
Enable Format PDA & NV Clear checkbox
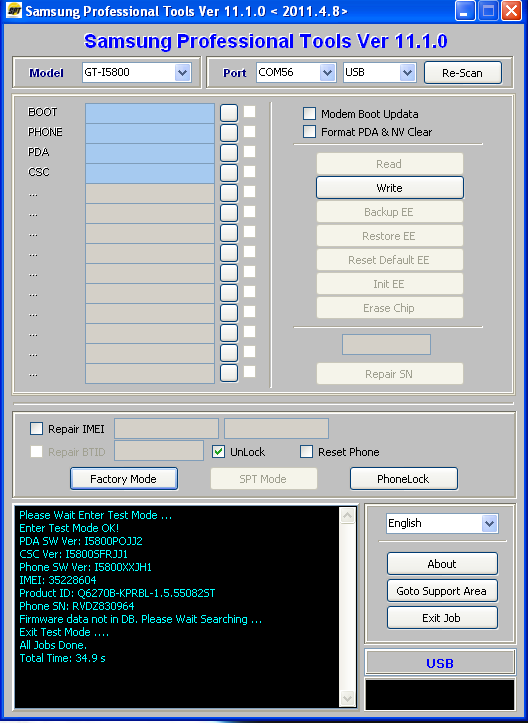point(309,132)
